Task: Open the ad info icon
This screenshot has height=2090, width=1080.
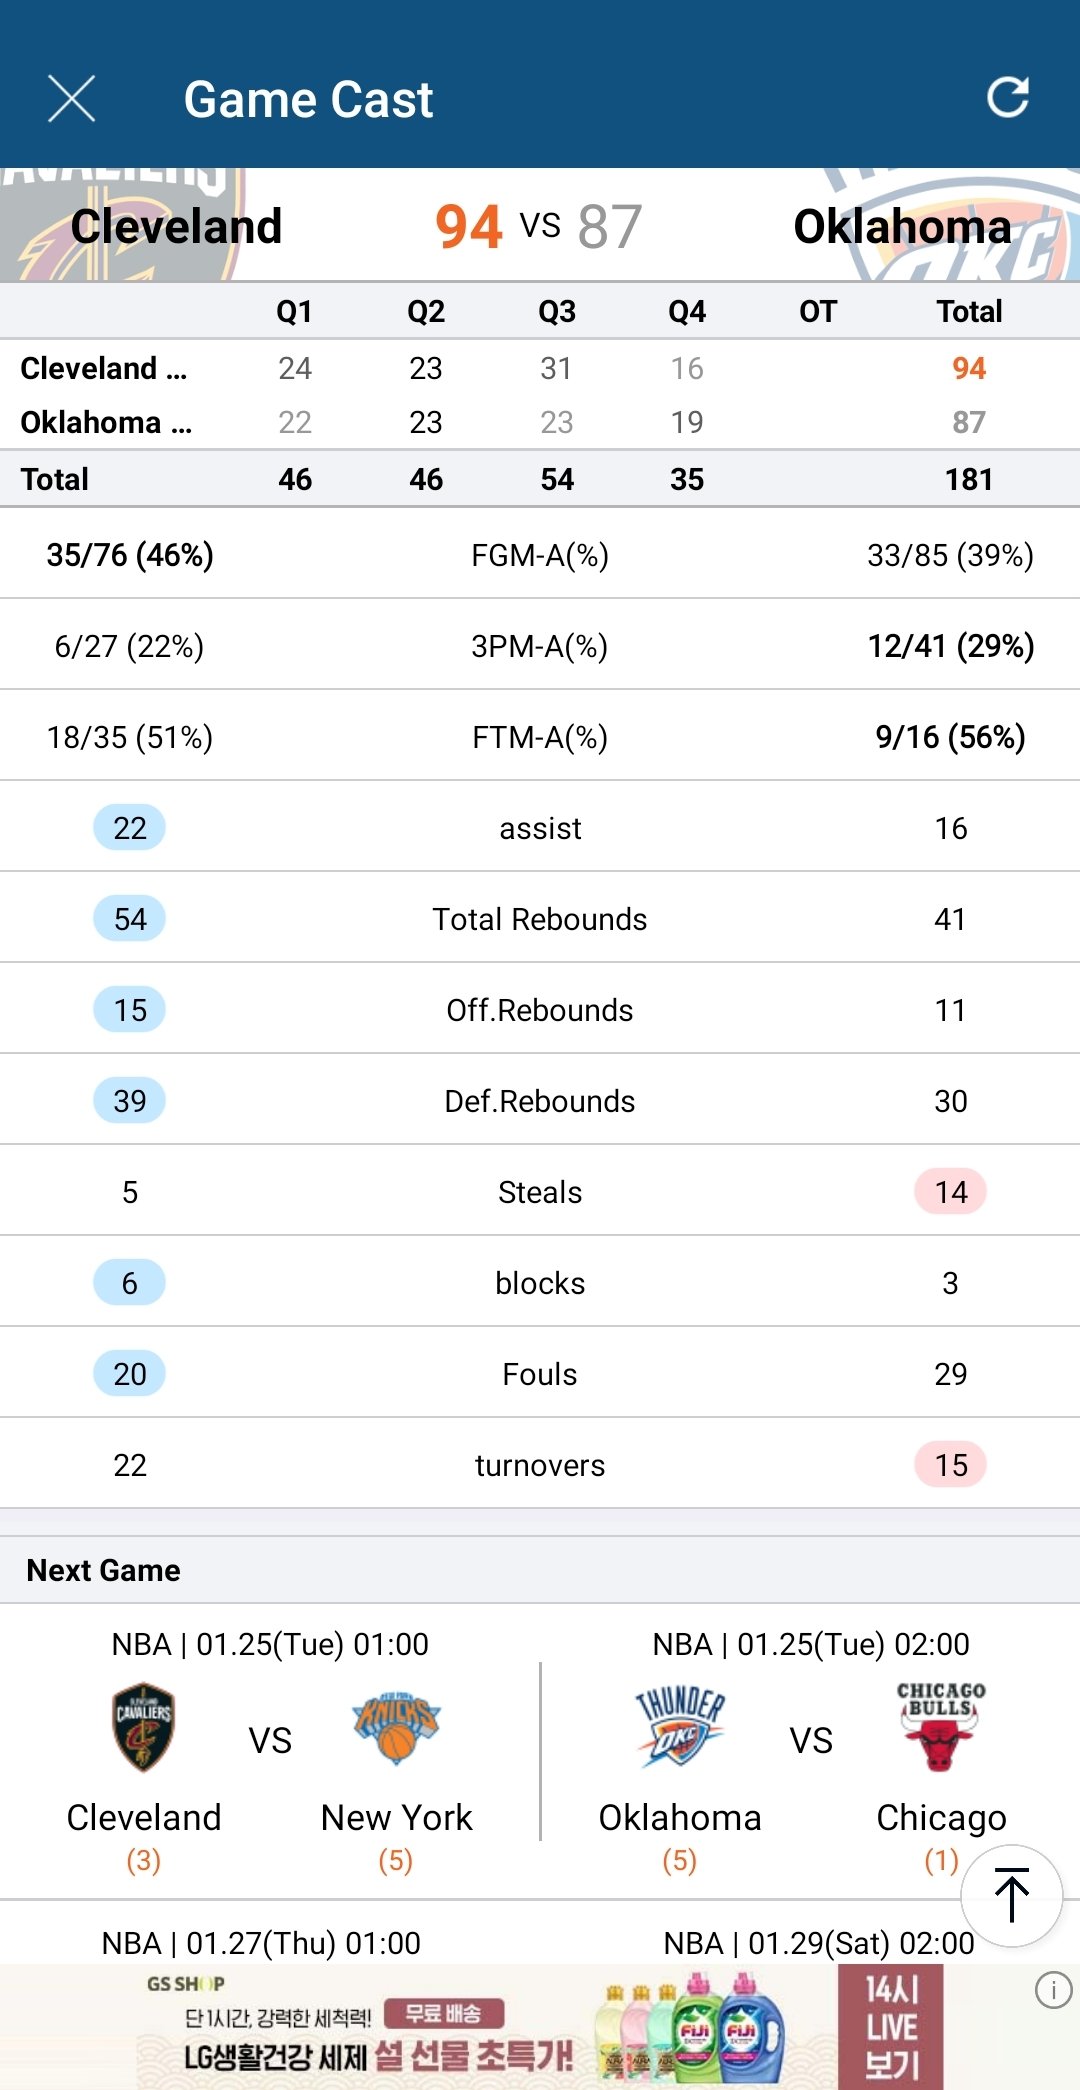Action: [1053, 1990]
